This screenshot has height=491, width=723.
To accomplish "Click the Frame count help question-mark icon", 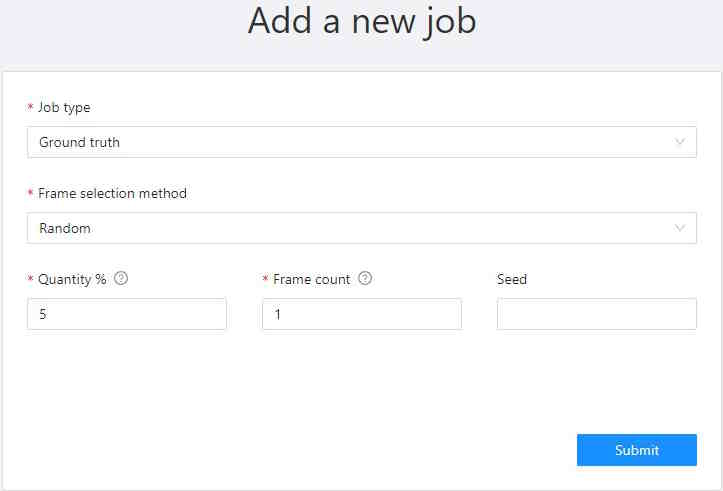I will [x=365, y=279].
